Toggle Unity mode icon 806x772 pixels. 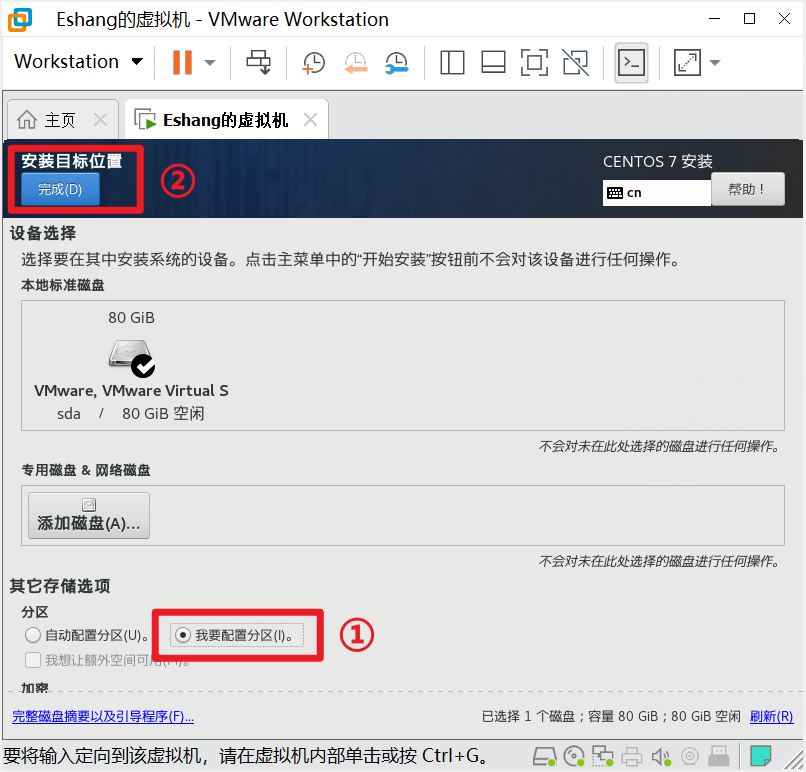575,63
